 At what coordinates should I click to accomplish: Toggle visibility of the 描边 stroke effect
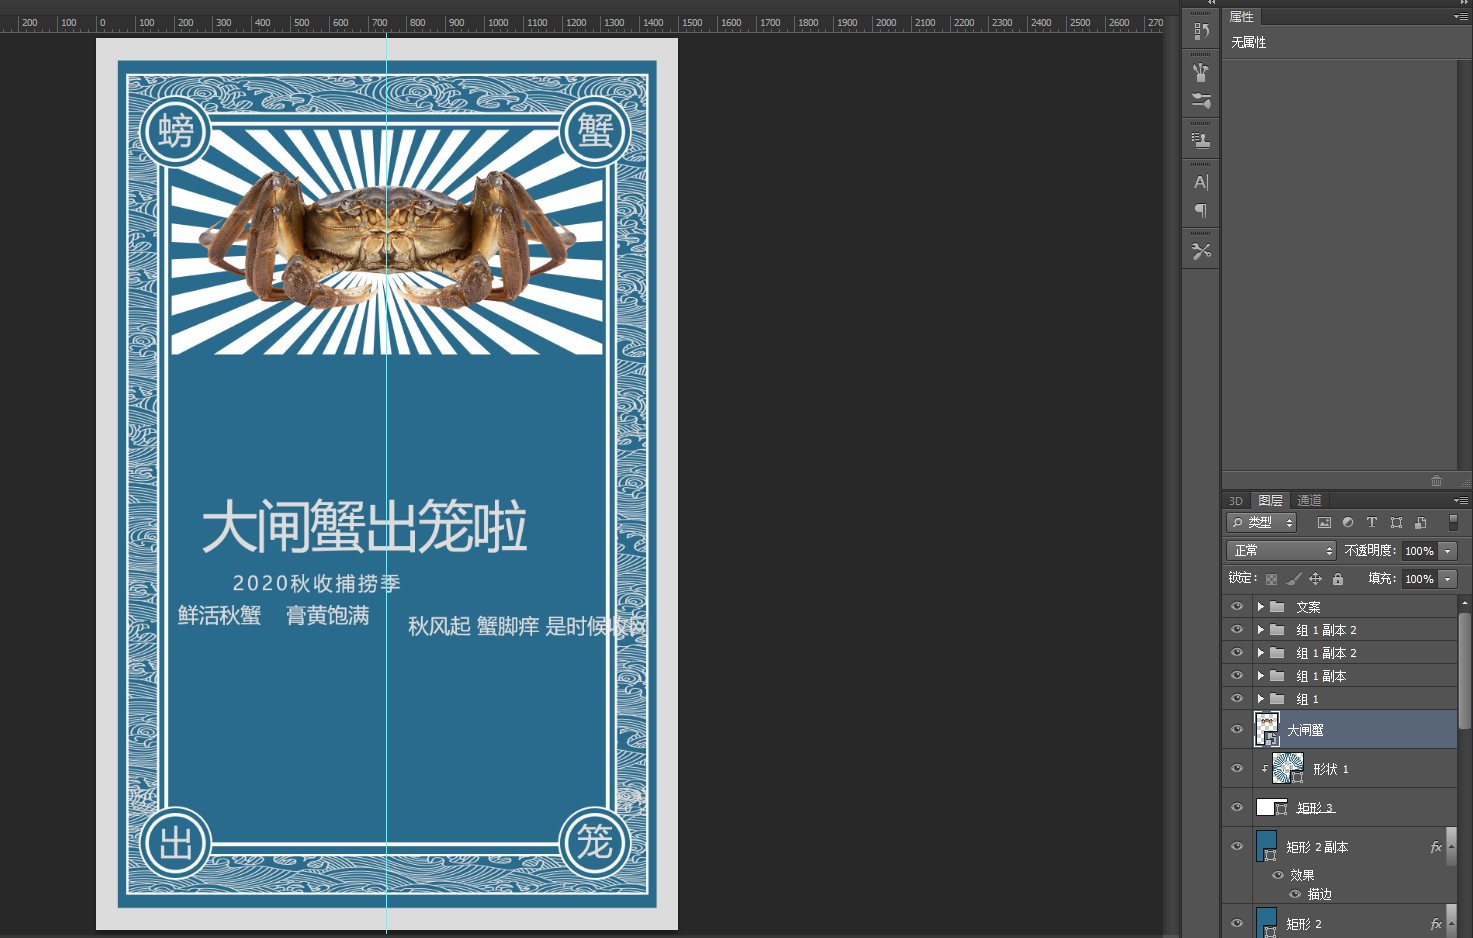click(x=1295, y=894)
